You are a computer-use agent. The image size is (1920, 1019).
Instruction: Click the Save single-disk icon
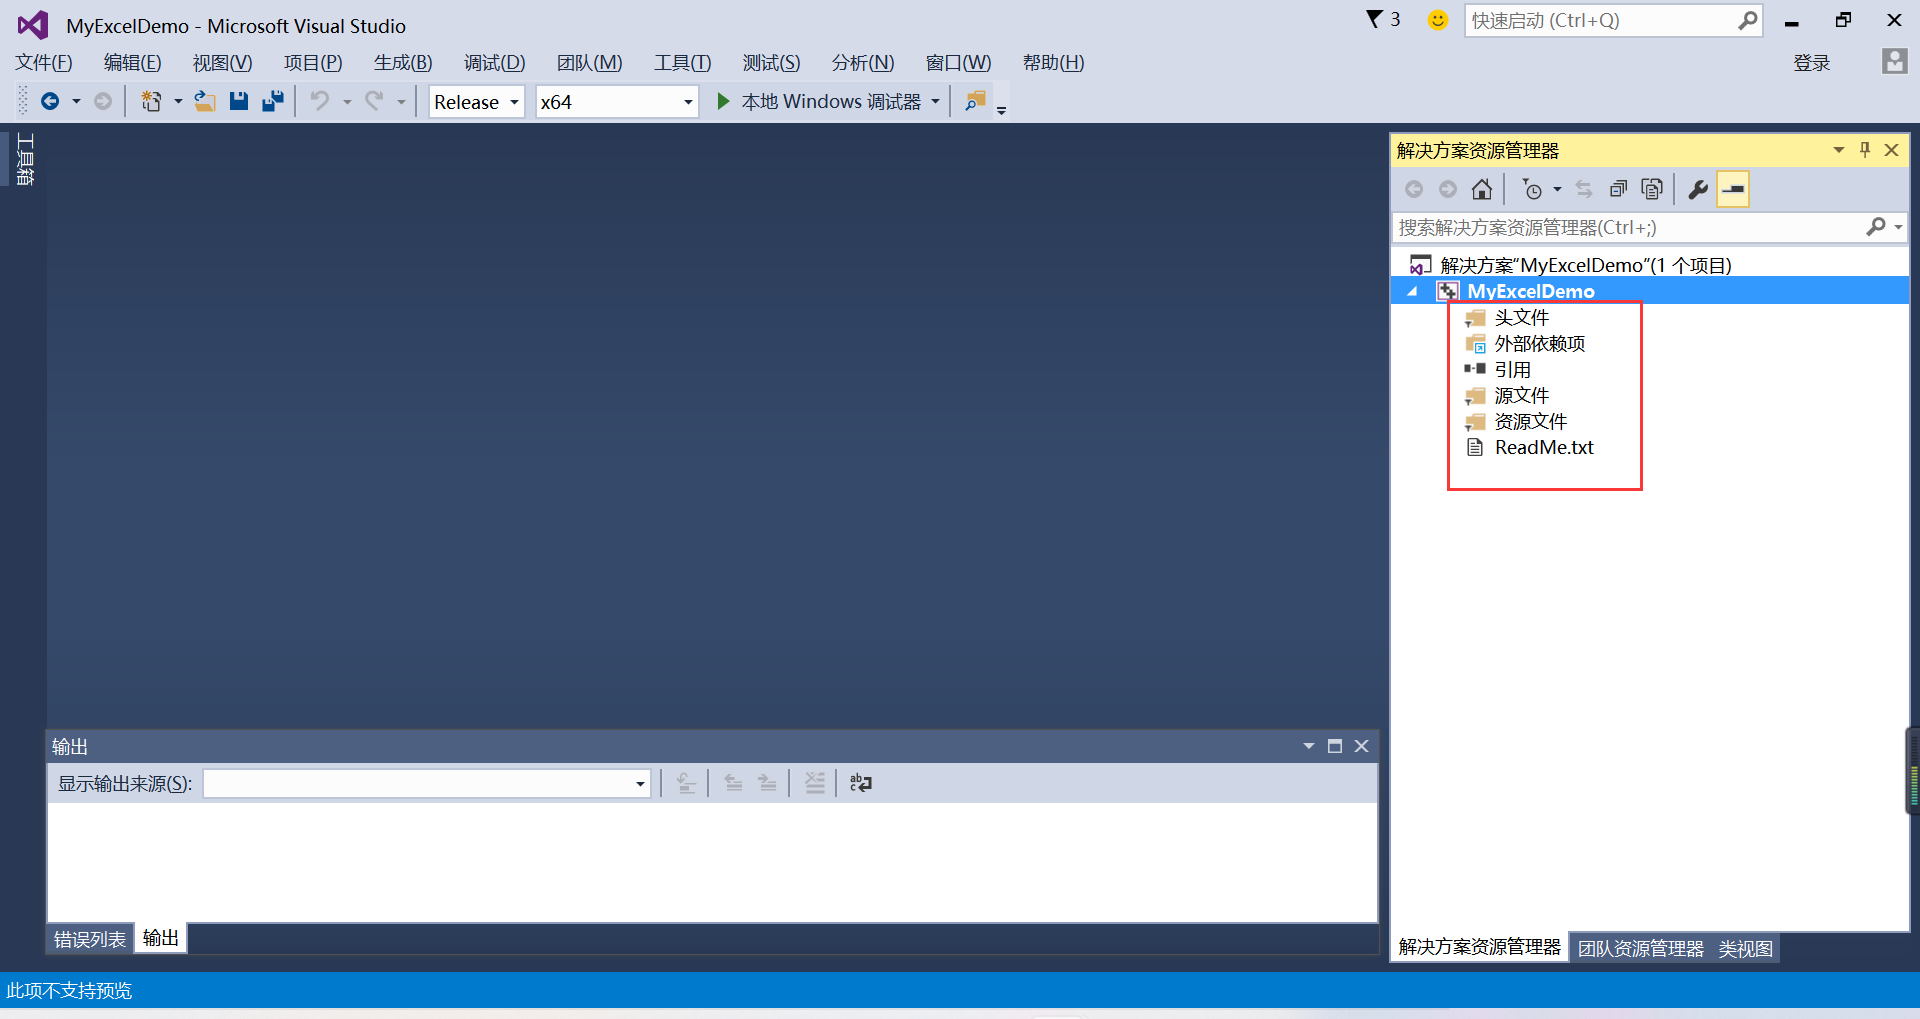pyautogui.click(x=239, y=102)
